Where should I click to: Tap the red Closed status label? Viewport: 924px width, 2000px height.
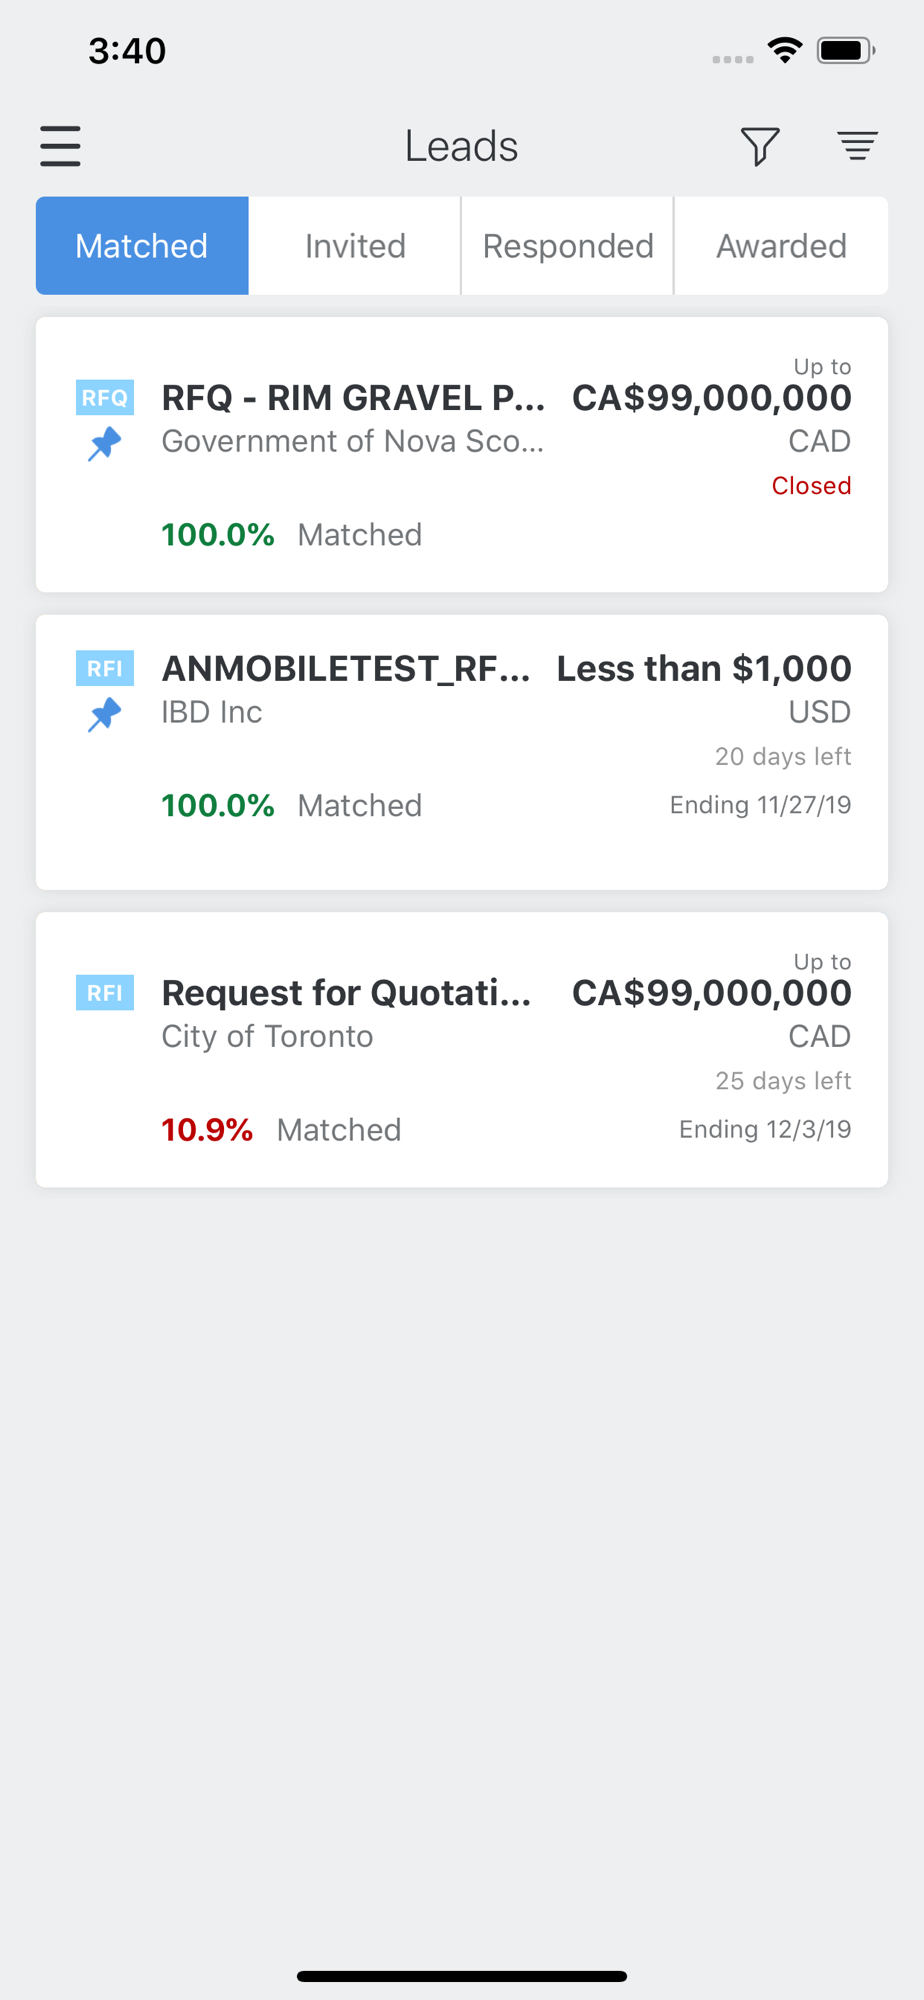click(811, 486)
